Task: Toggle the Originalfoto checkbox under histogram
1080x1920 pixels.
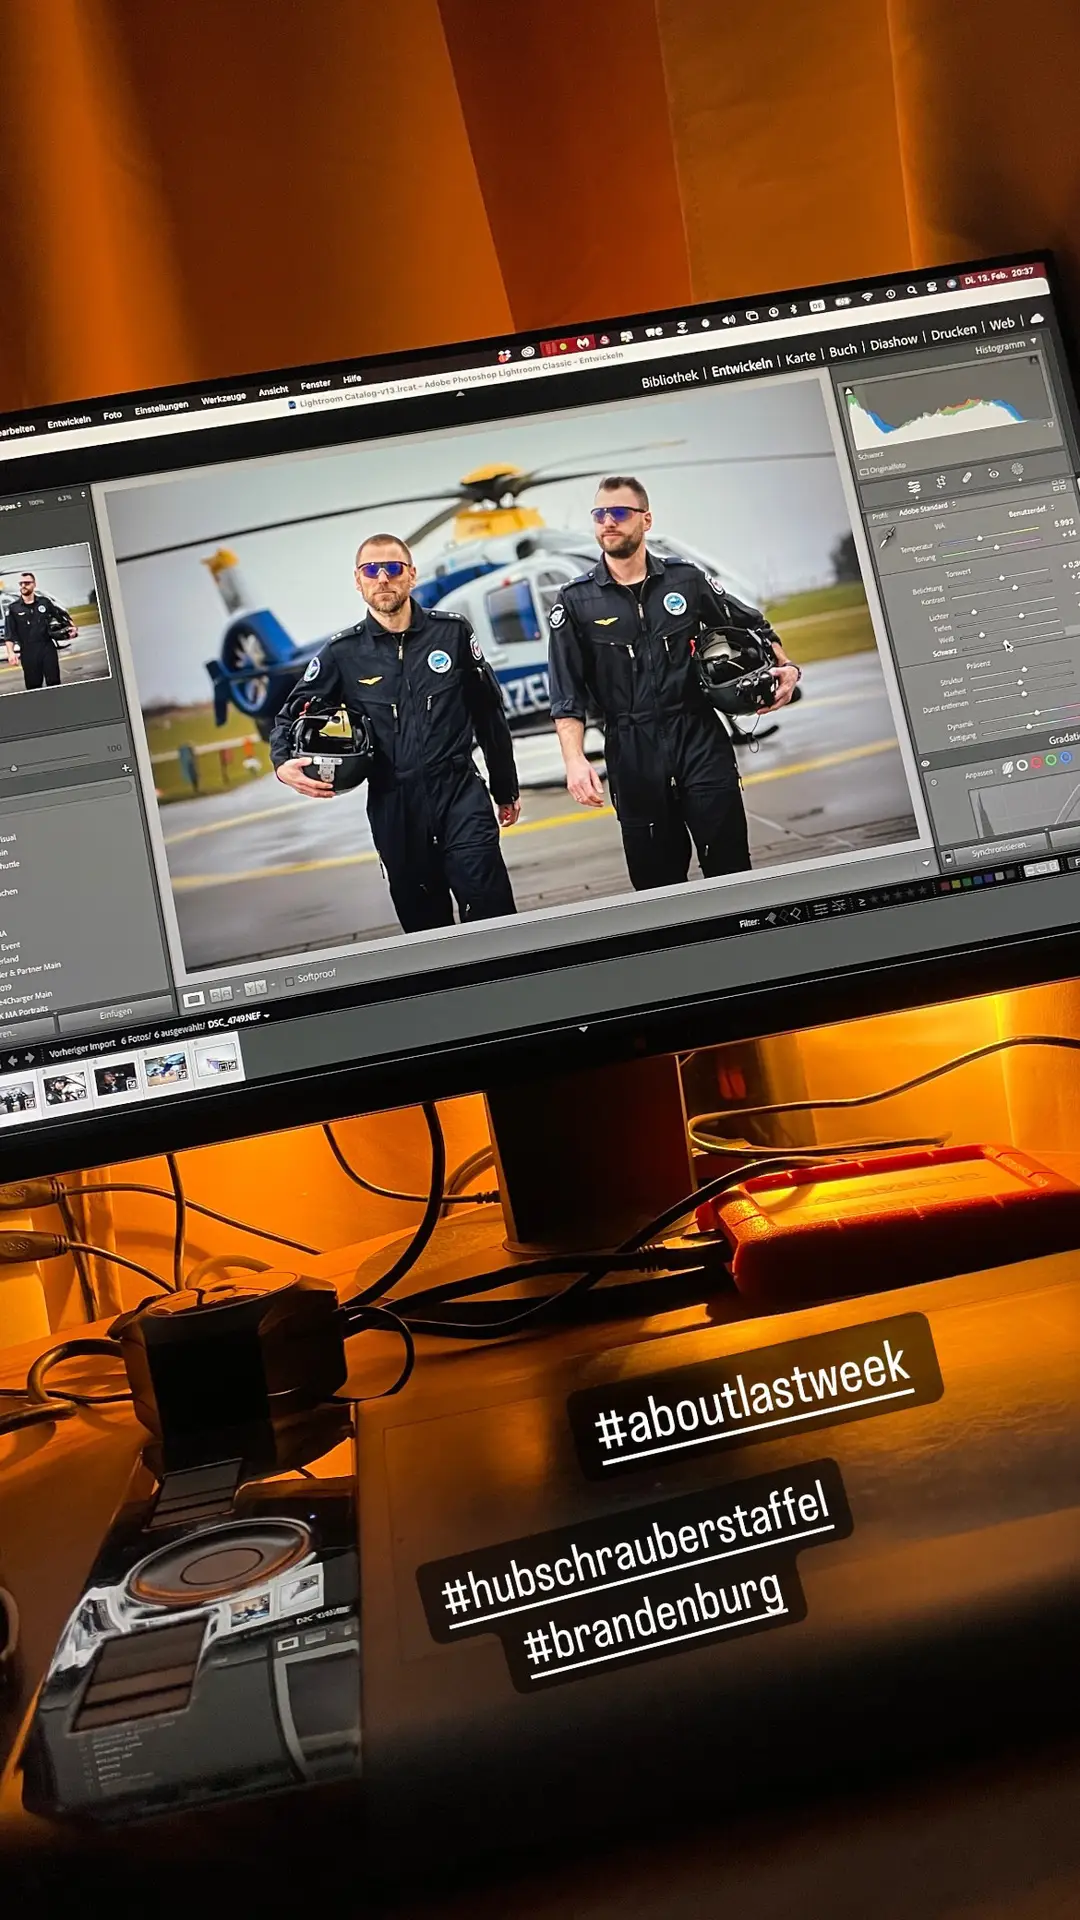Action: point(864,472)
